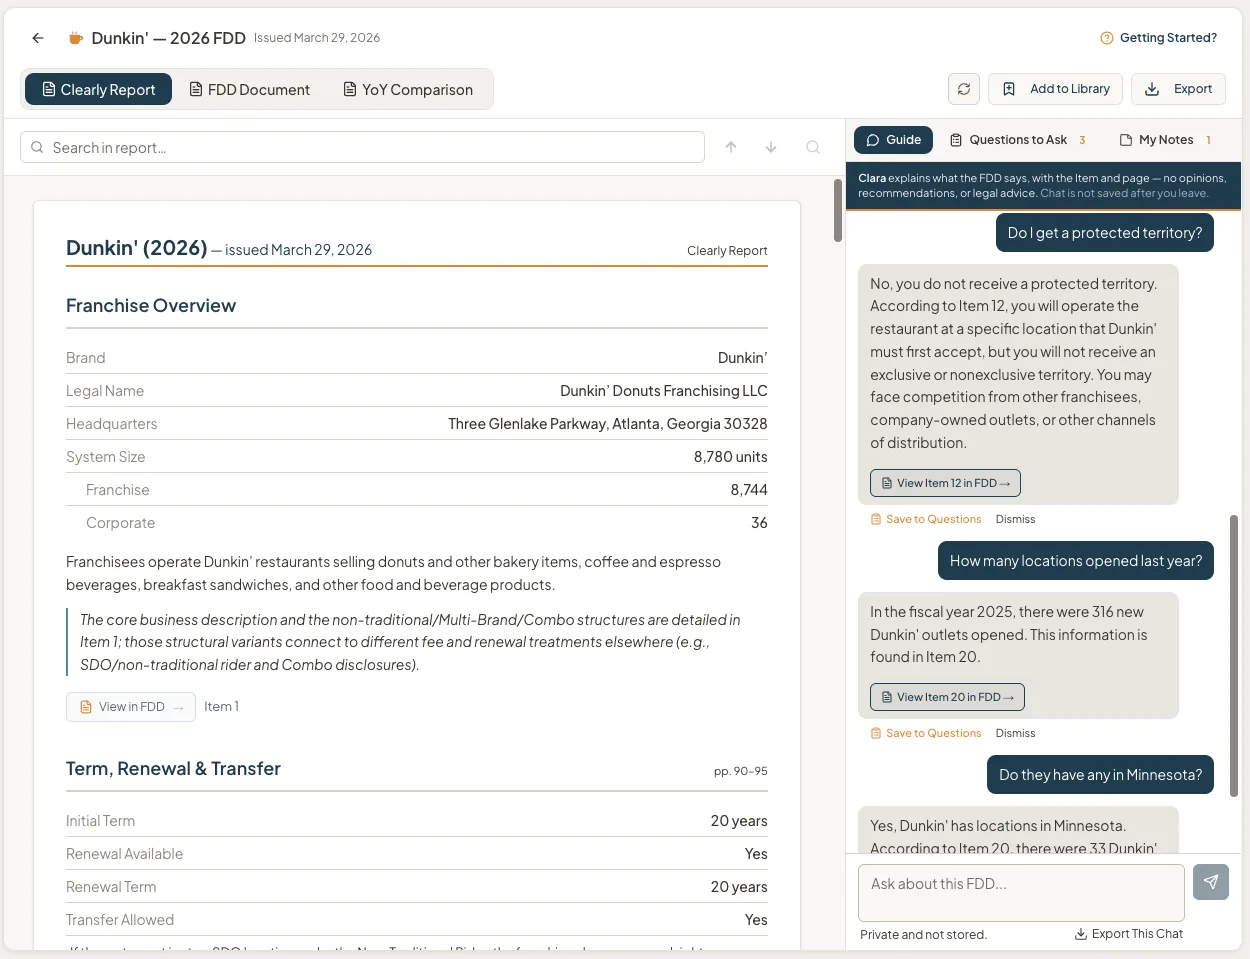Click Export This Chat
Screen dimensions: 1250x959
(1128, 934)
